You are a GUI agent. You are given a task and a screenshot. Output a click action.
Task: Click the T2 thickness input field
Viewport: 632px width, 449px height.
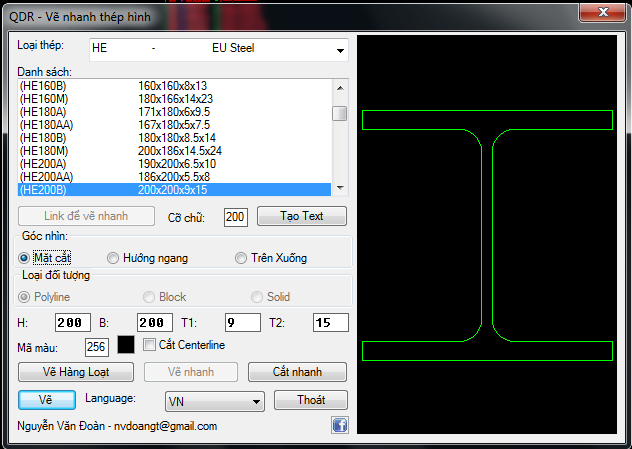click(x=331, y=322)
